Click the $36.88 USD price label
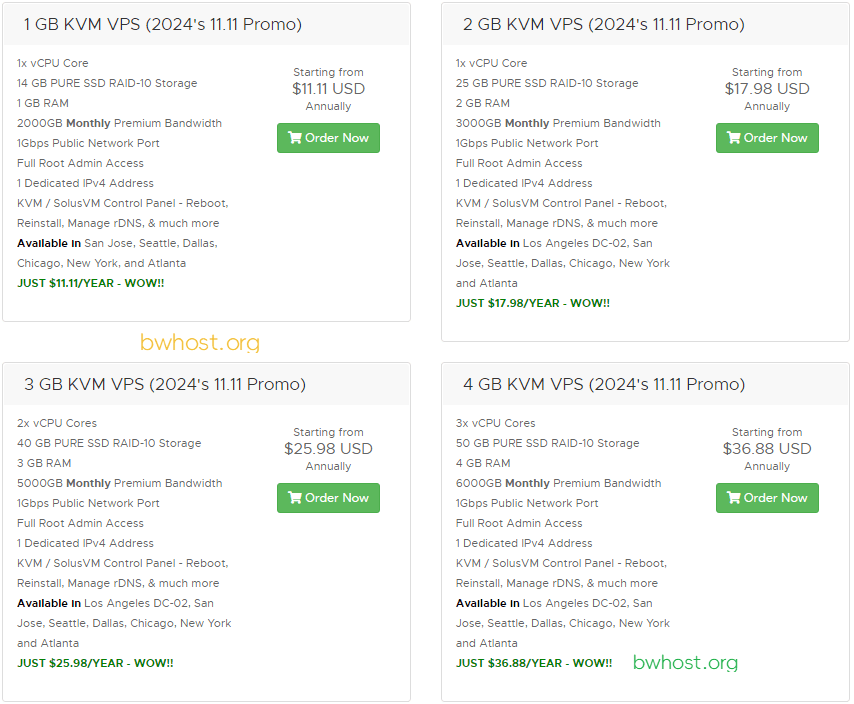 pos(767,449)
